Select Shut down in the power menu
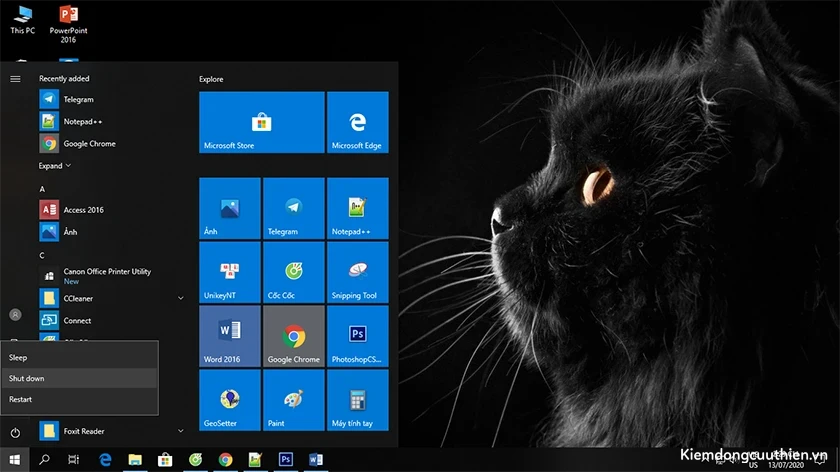The height and width of the screenshot is (472, 840). [80, 378]
